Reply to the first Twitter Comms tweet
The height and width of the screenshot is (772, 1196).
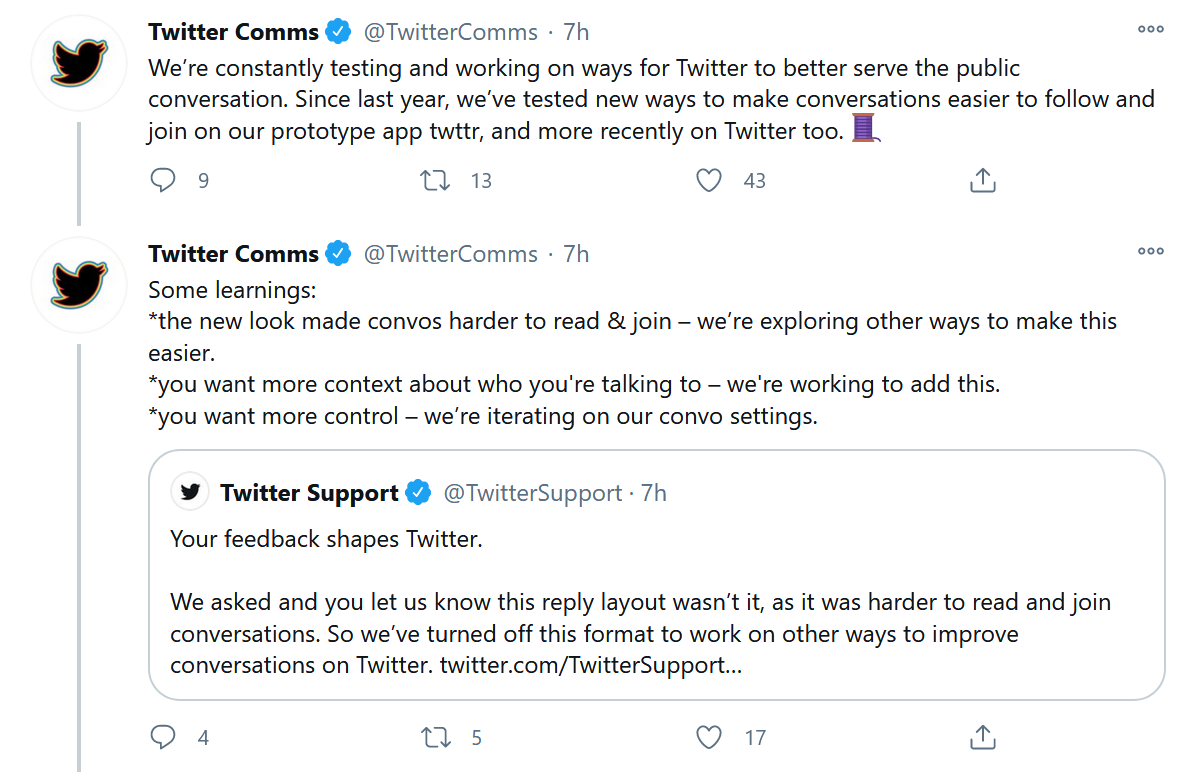click(163, 181)
